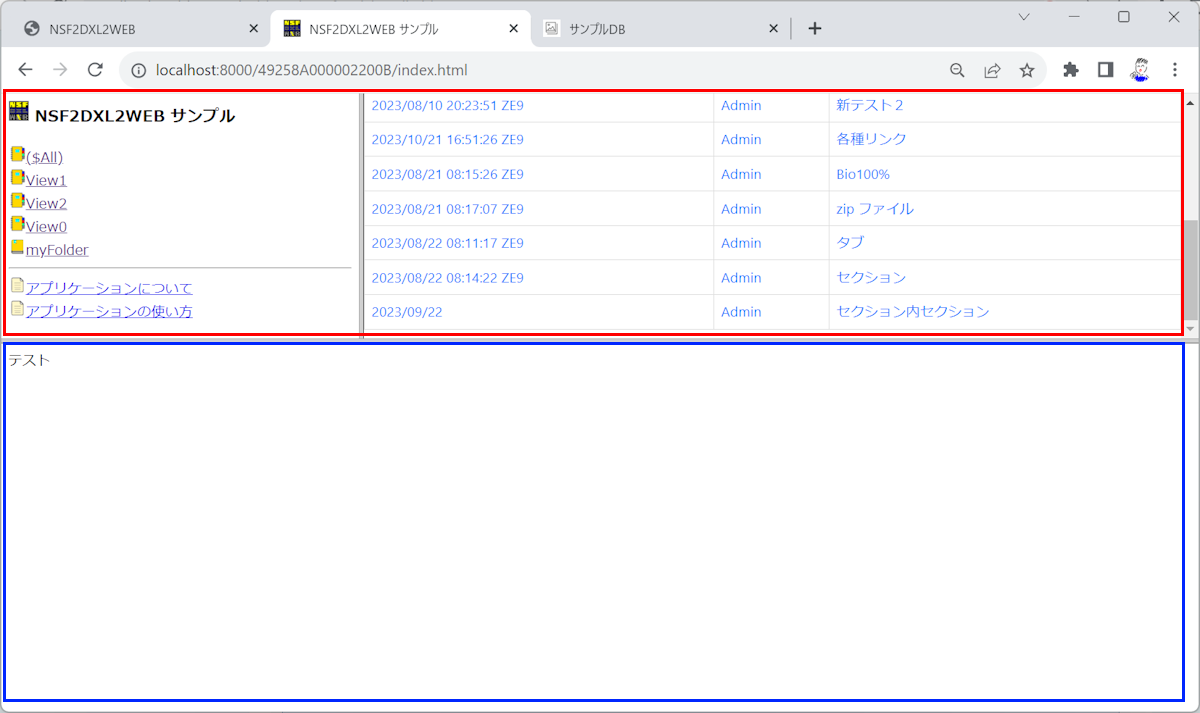Open the zoom magnifier icon in address bar

coord(957,70)
